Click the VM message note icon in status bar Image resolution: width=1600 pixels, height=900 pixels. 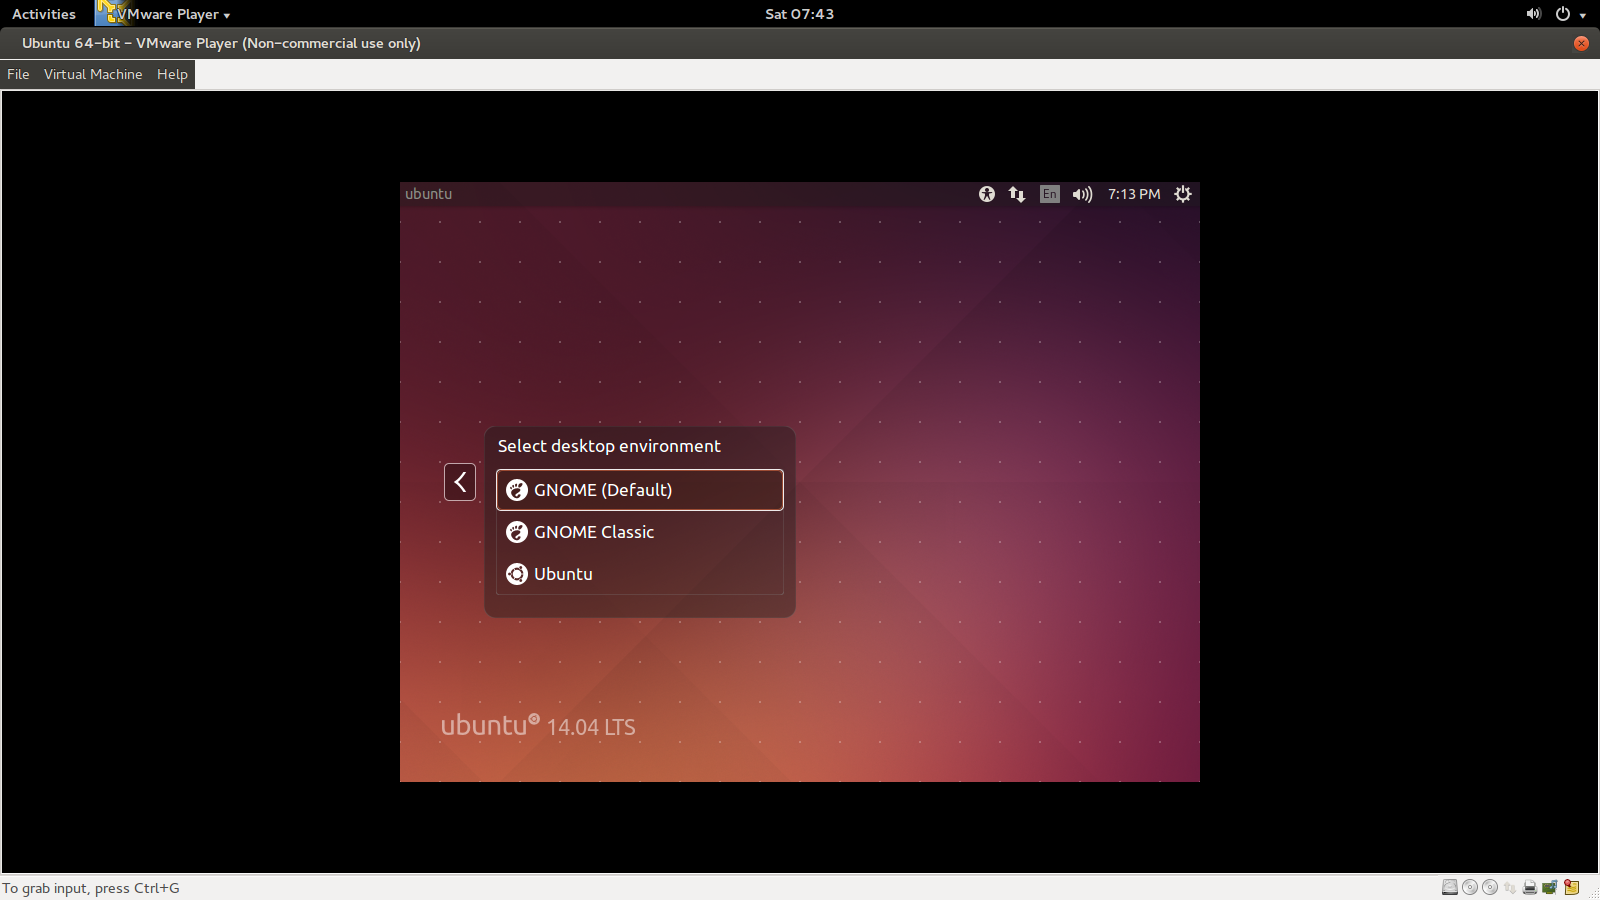[x=1570, y=887]
